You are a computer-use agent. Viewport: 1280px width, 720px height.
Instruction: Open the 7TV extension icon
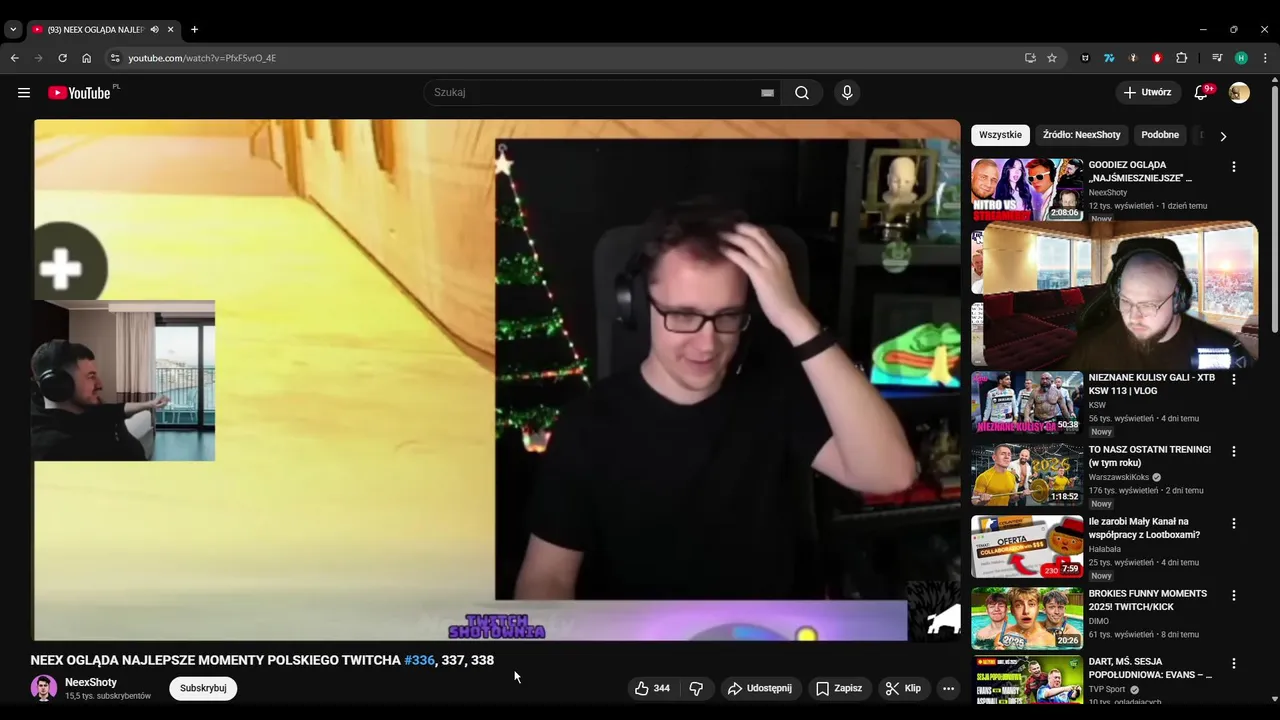pos(1109,58)
